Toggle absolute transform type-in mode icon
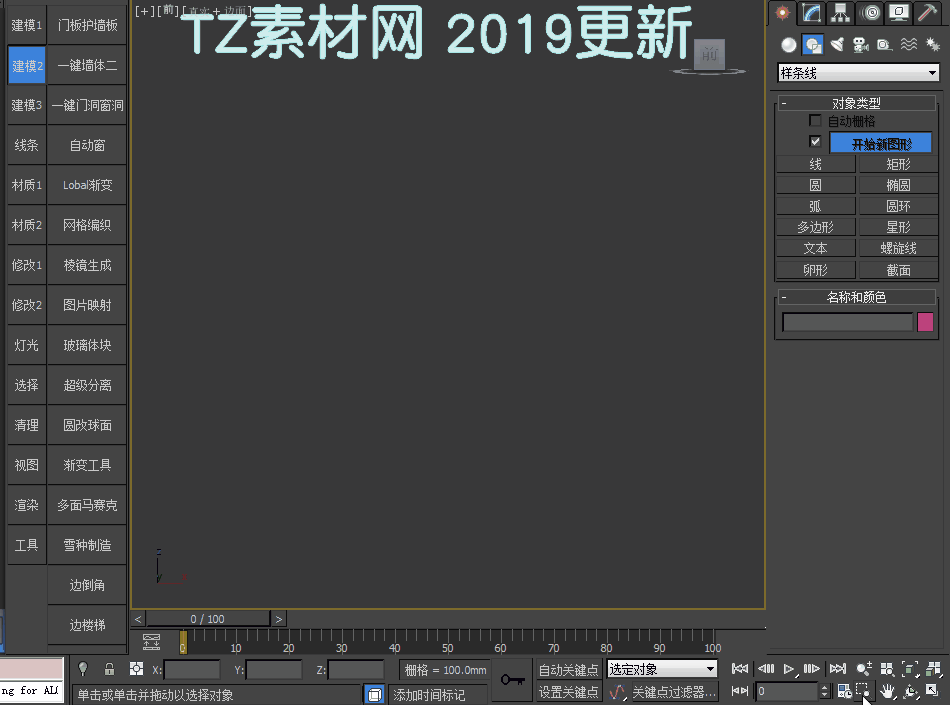This screenshot has width=950, height=705. point(136,669)
